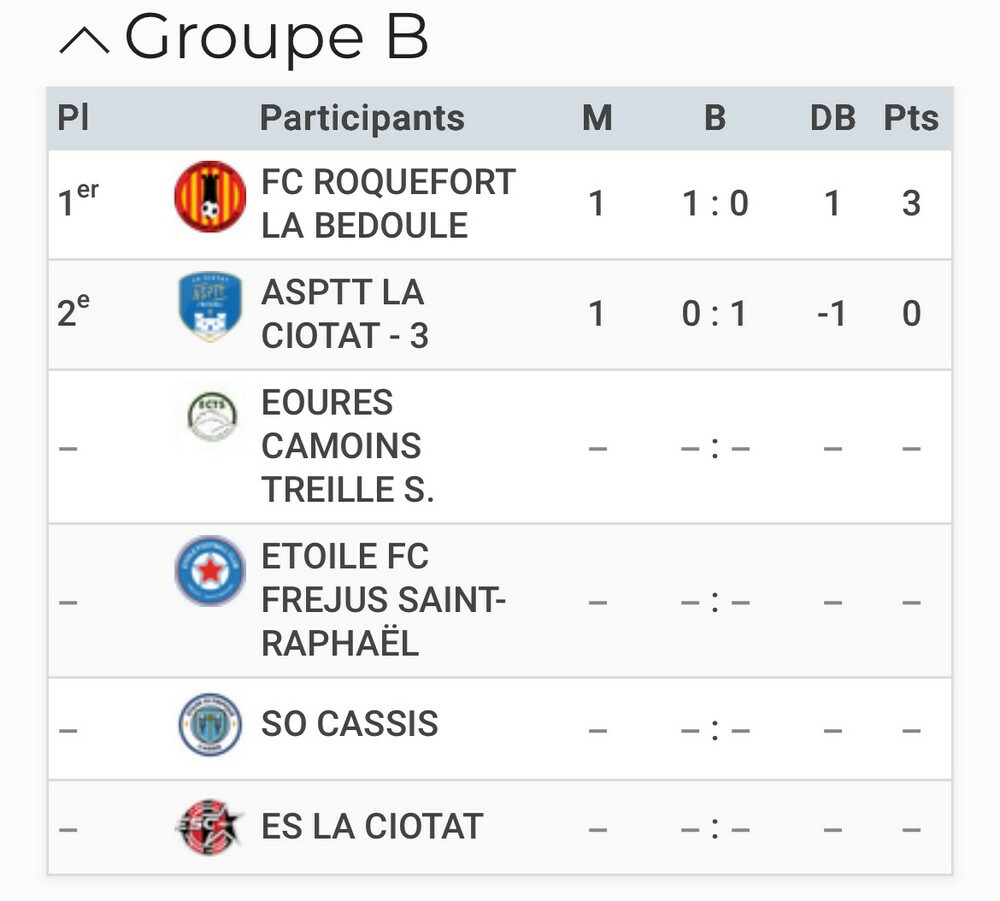The height and width of the screenshot is (901, 1000).
Task: Open FC ROQUEFORT LA BEDOULE team name
Action: pyautogui.click(x=388, y=204)
